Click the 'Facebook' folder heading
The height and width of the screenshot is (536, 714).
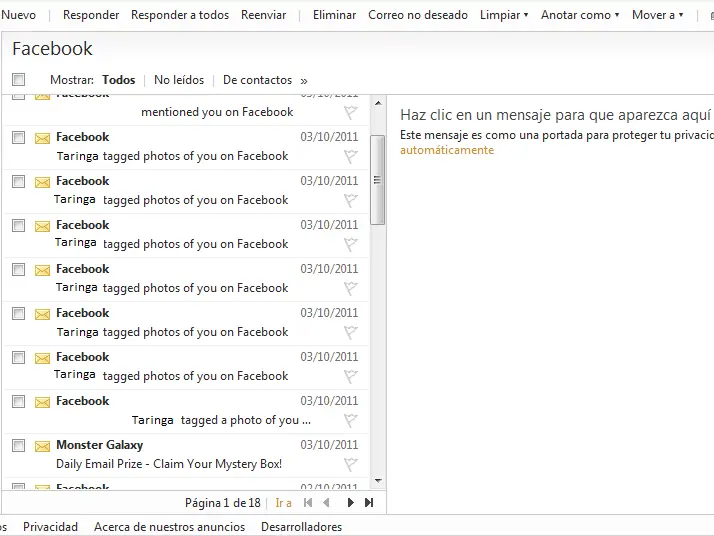(x=52, y=49)
